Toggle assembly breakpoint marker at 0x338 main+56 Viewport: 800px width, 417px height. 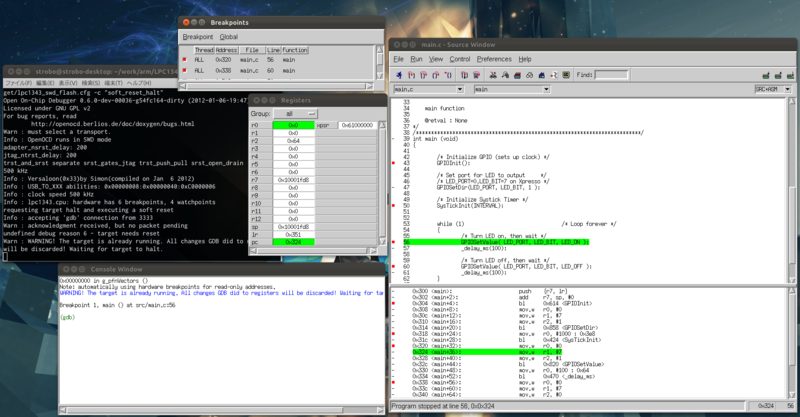[393, 382]
